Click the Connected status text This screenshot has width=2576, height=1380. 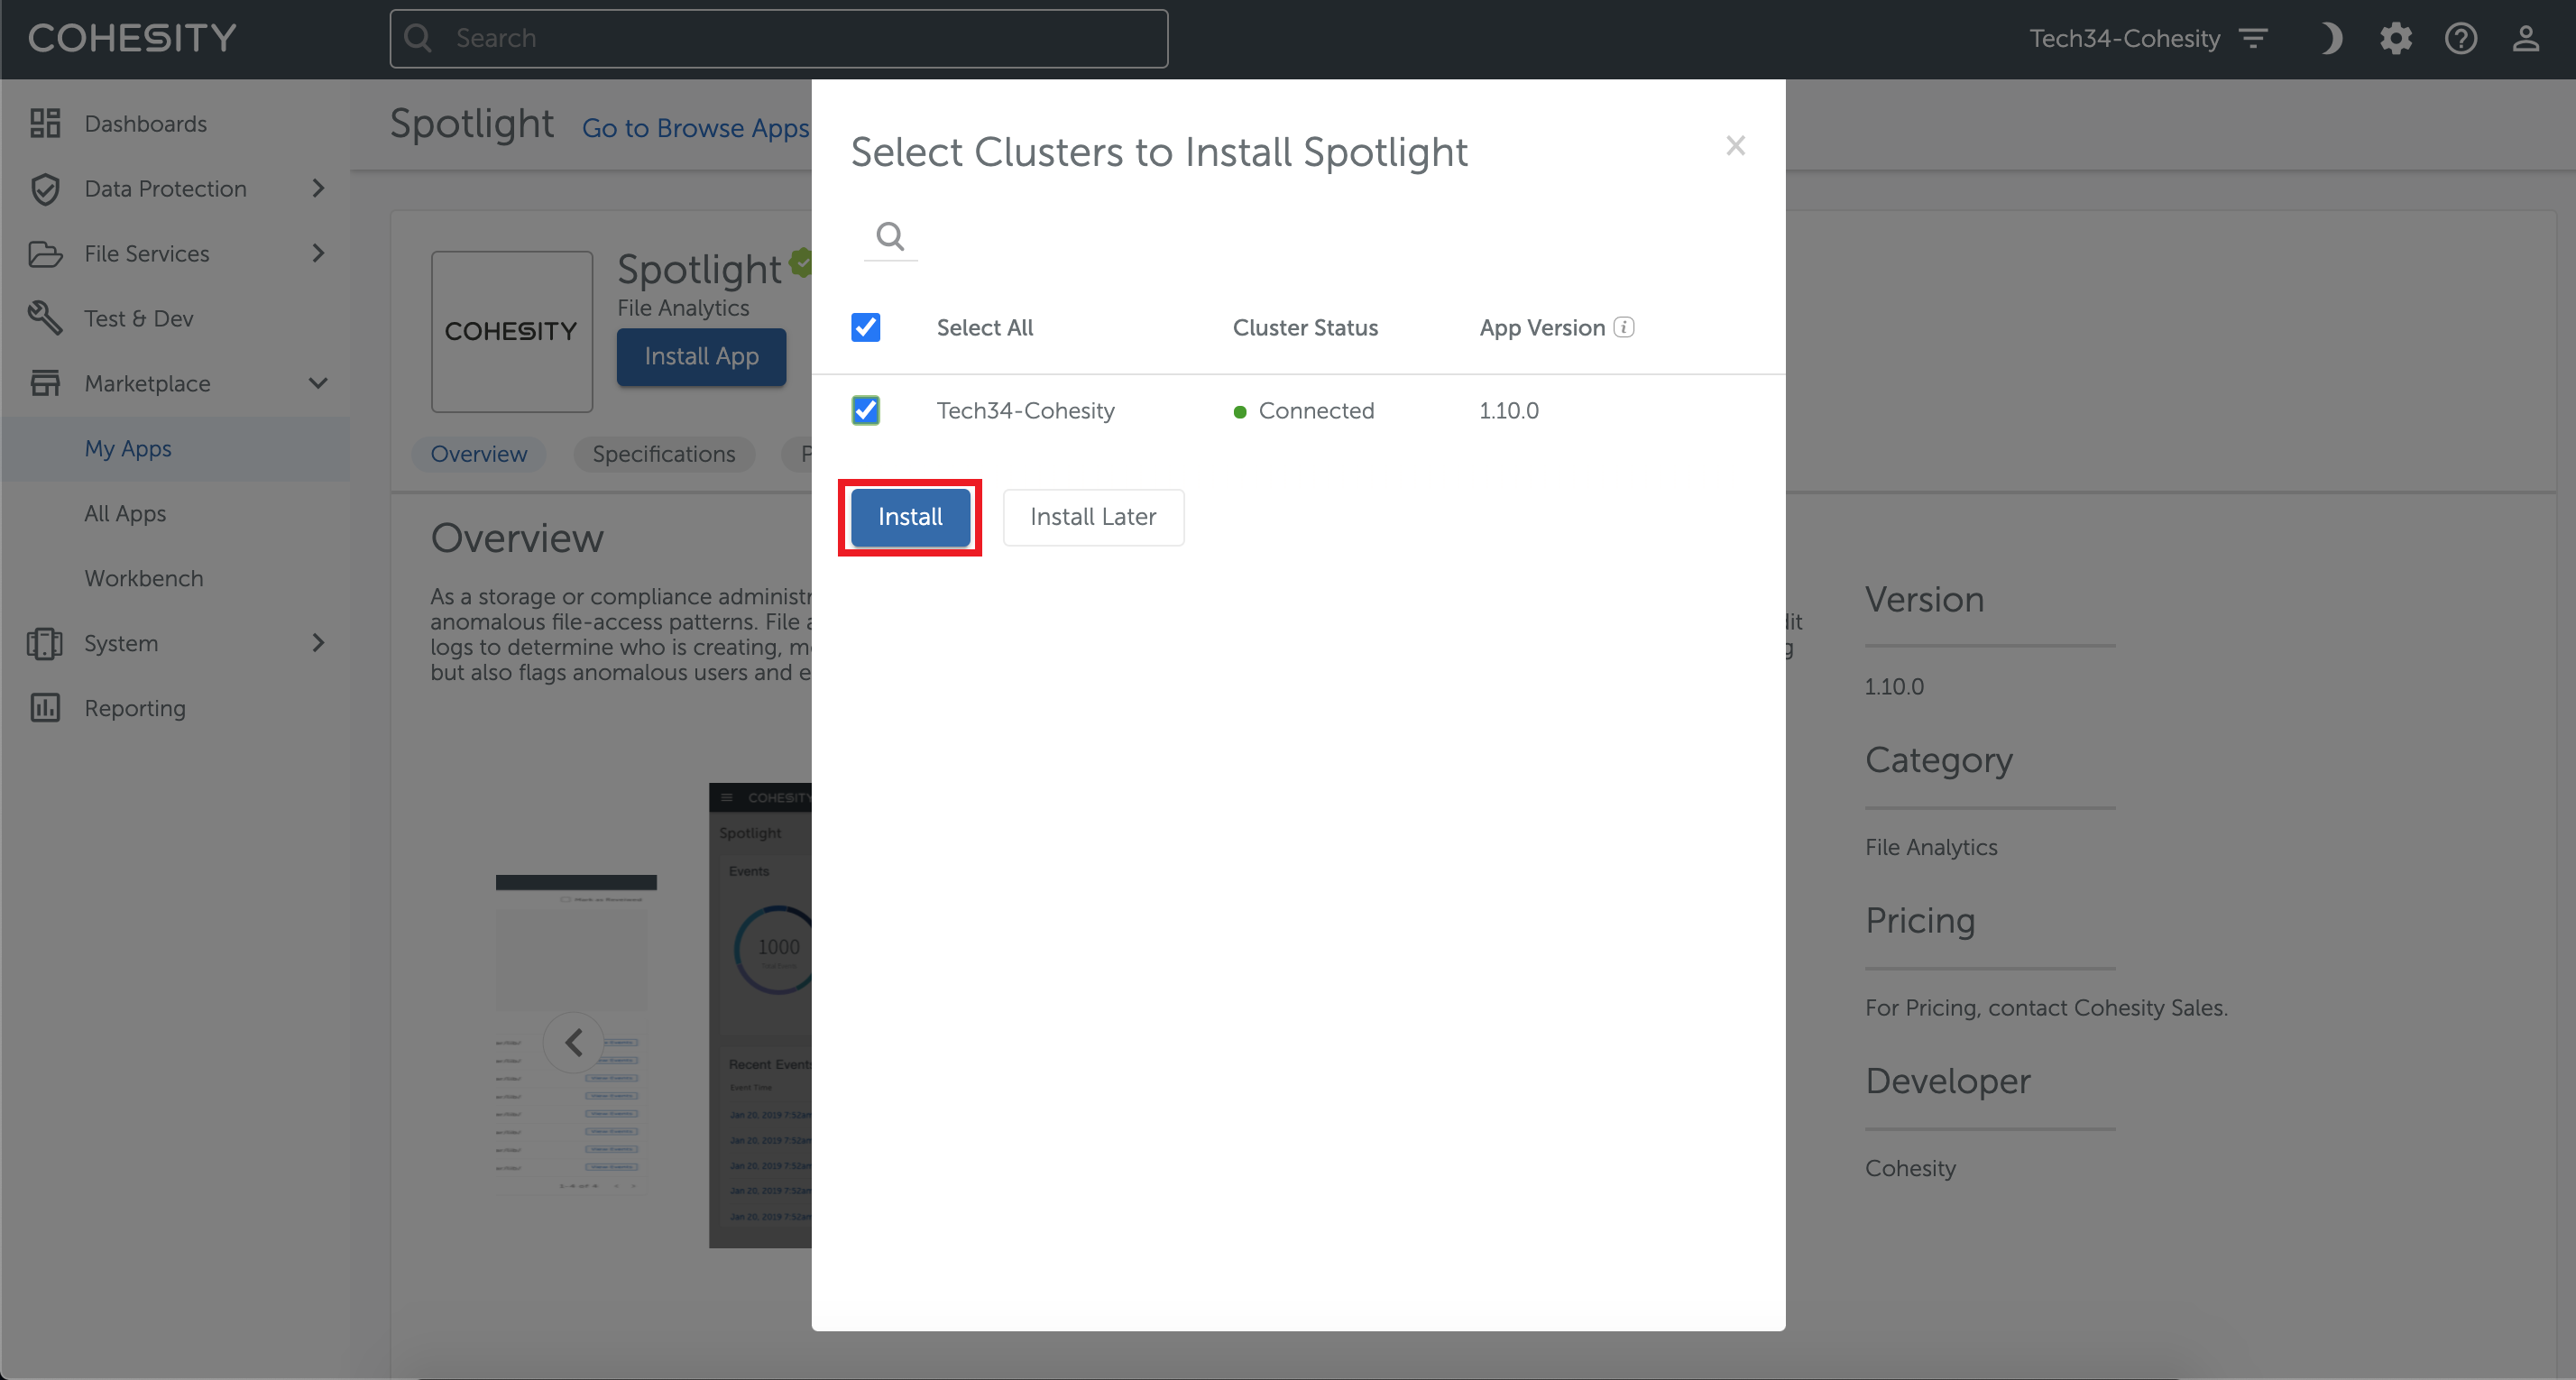(1316, 411)
